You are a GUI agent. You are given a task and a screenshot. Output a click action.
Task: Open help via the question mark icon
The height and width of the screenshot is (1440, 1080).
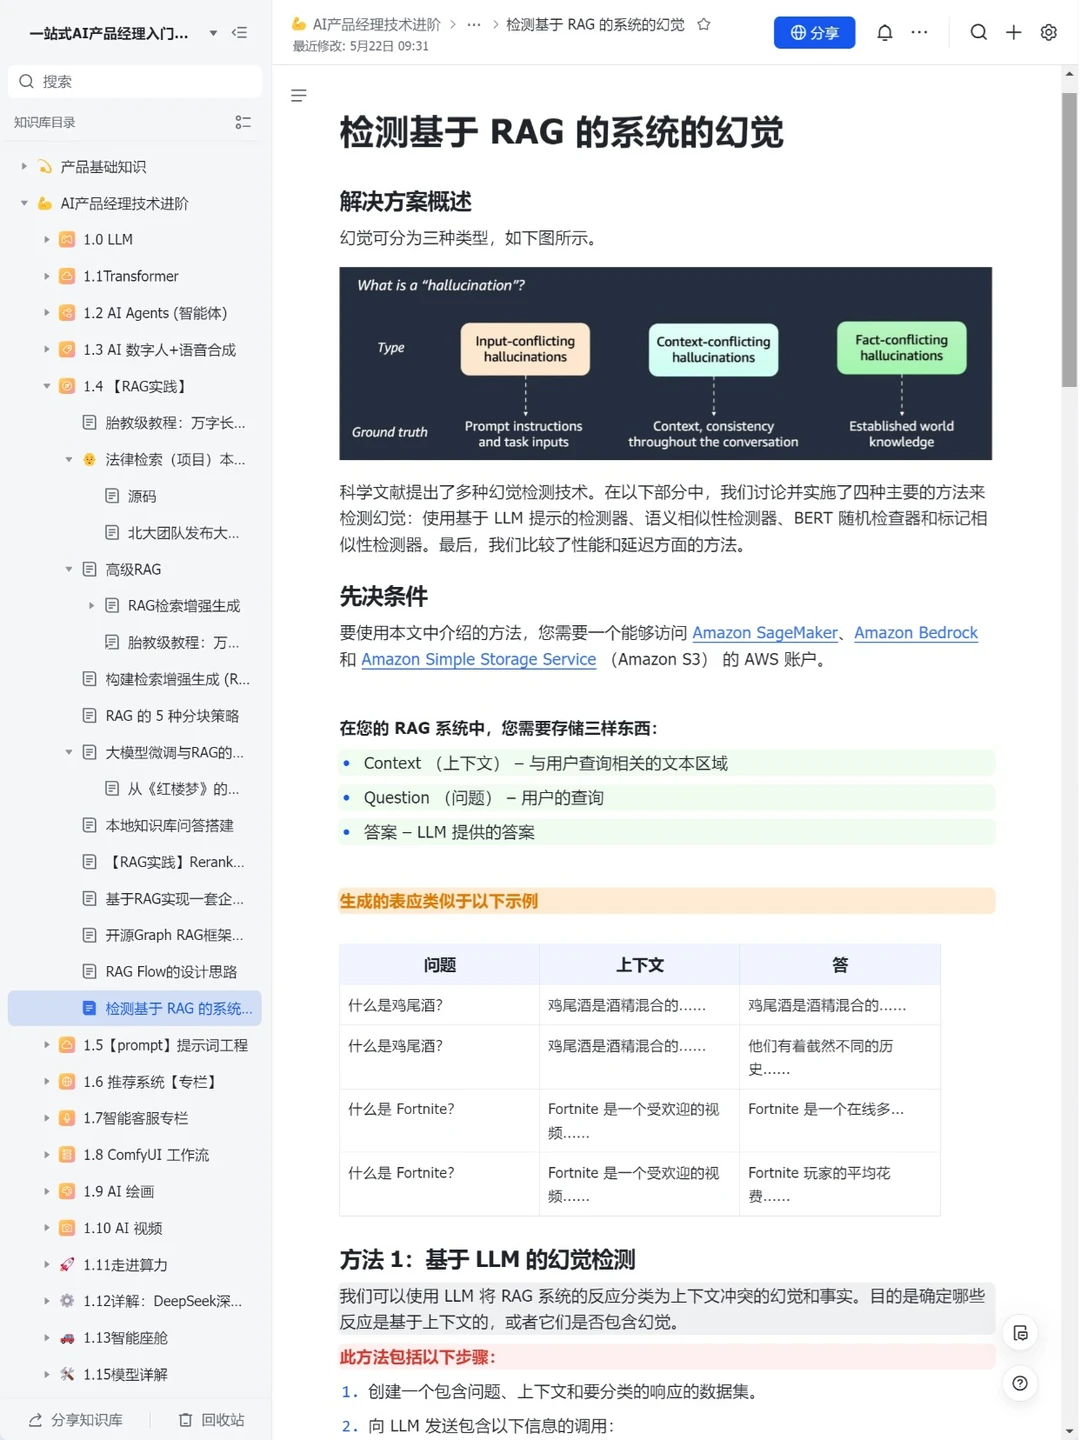pyautogui.click(x=1020, y=1383)
